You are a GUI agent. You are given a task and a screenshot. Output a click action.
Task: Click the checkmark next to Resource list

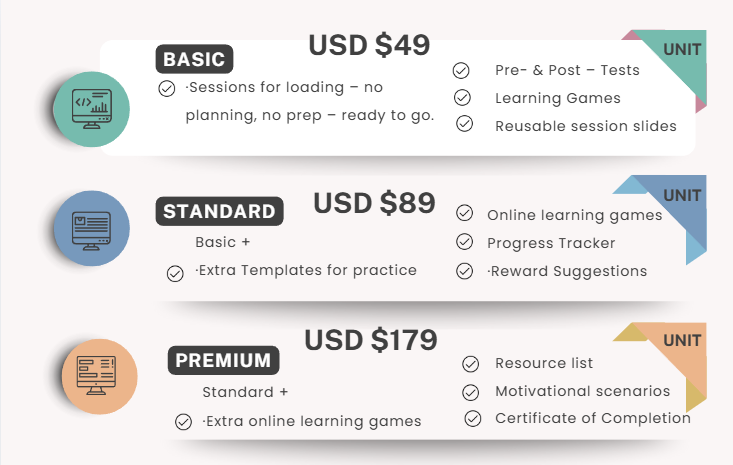pyautogui.click(x=471, y=363)
